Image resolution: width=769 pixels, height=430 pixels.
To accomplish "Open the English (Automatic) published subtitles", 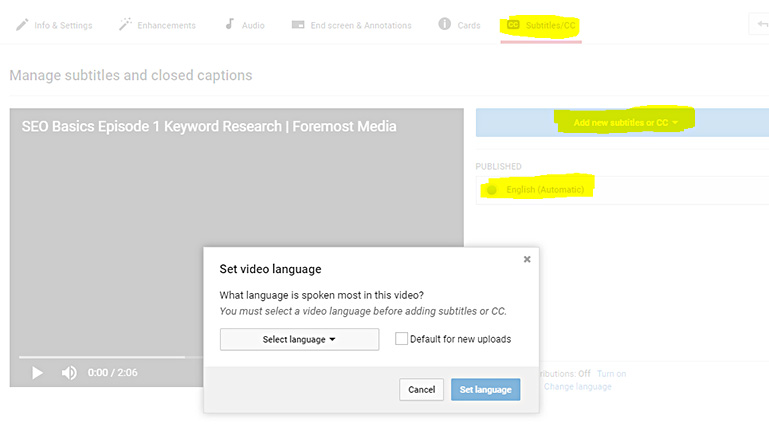I will tap(545, 190).
